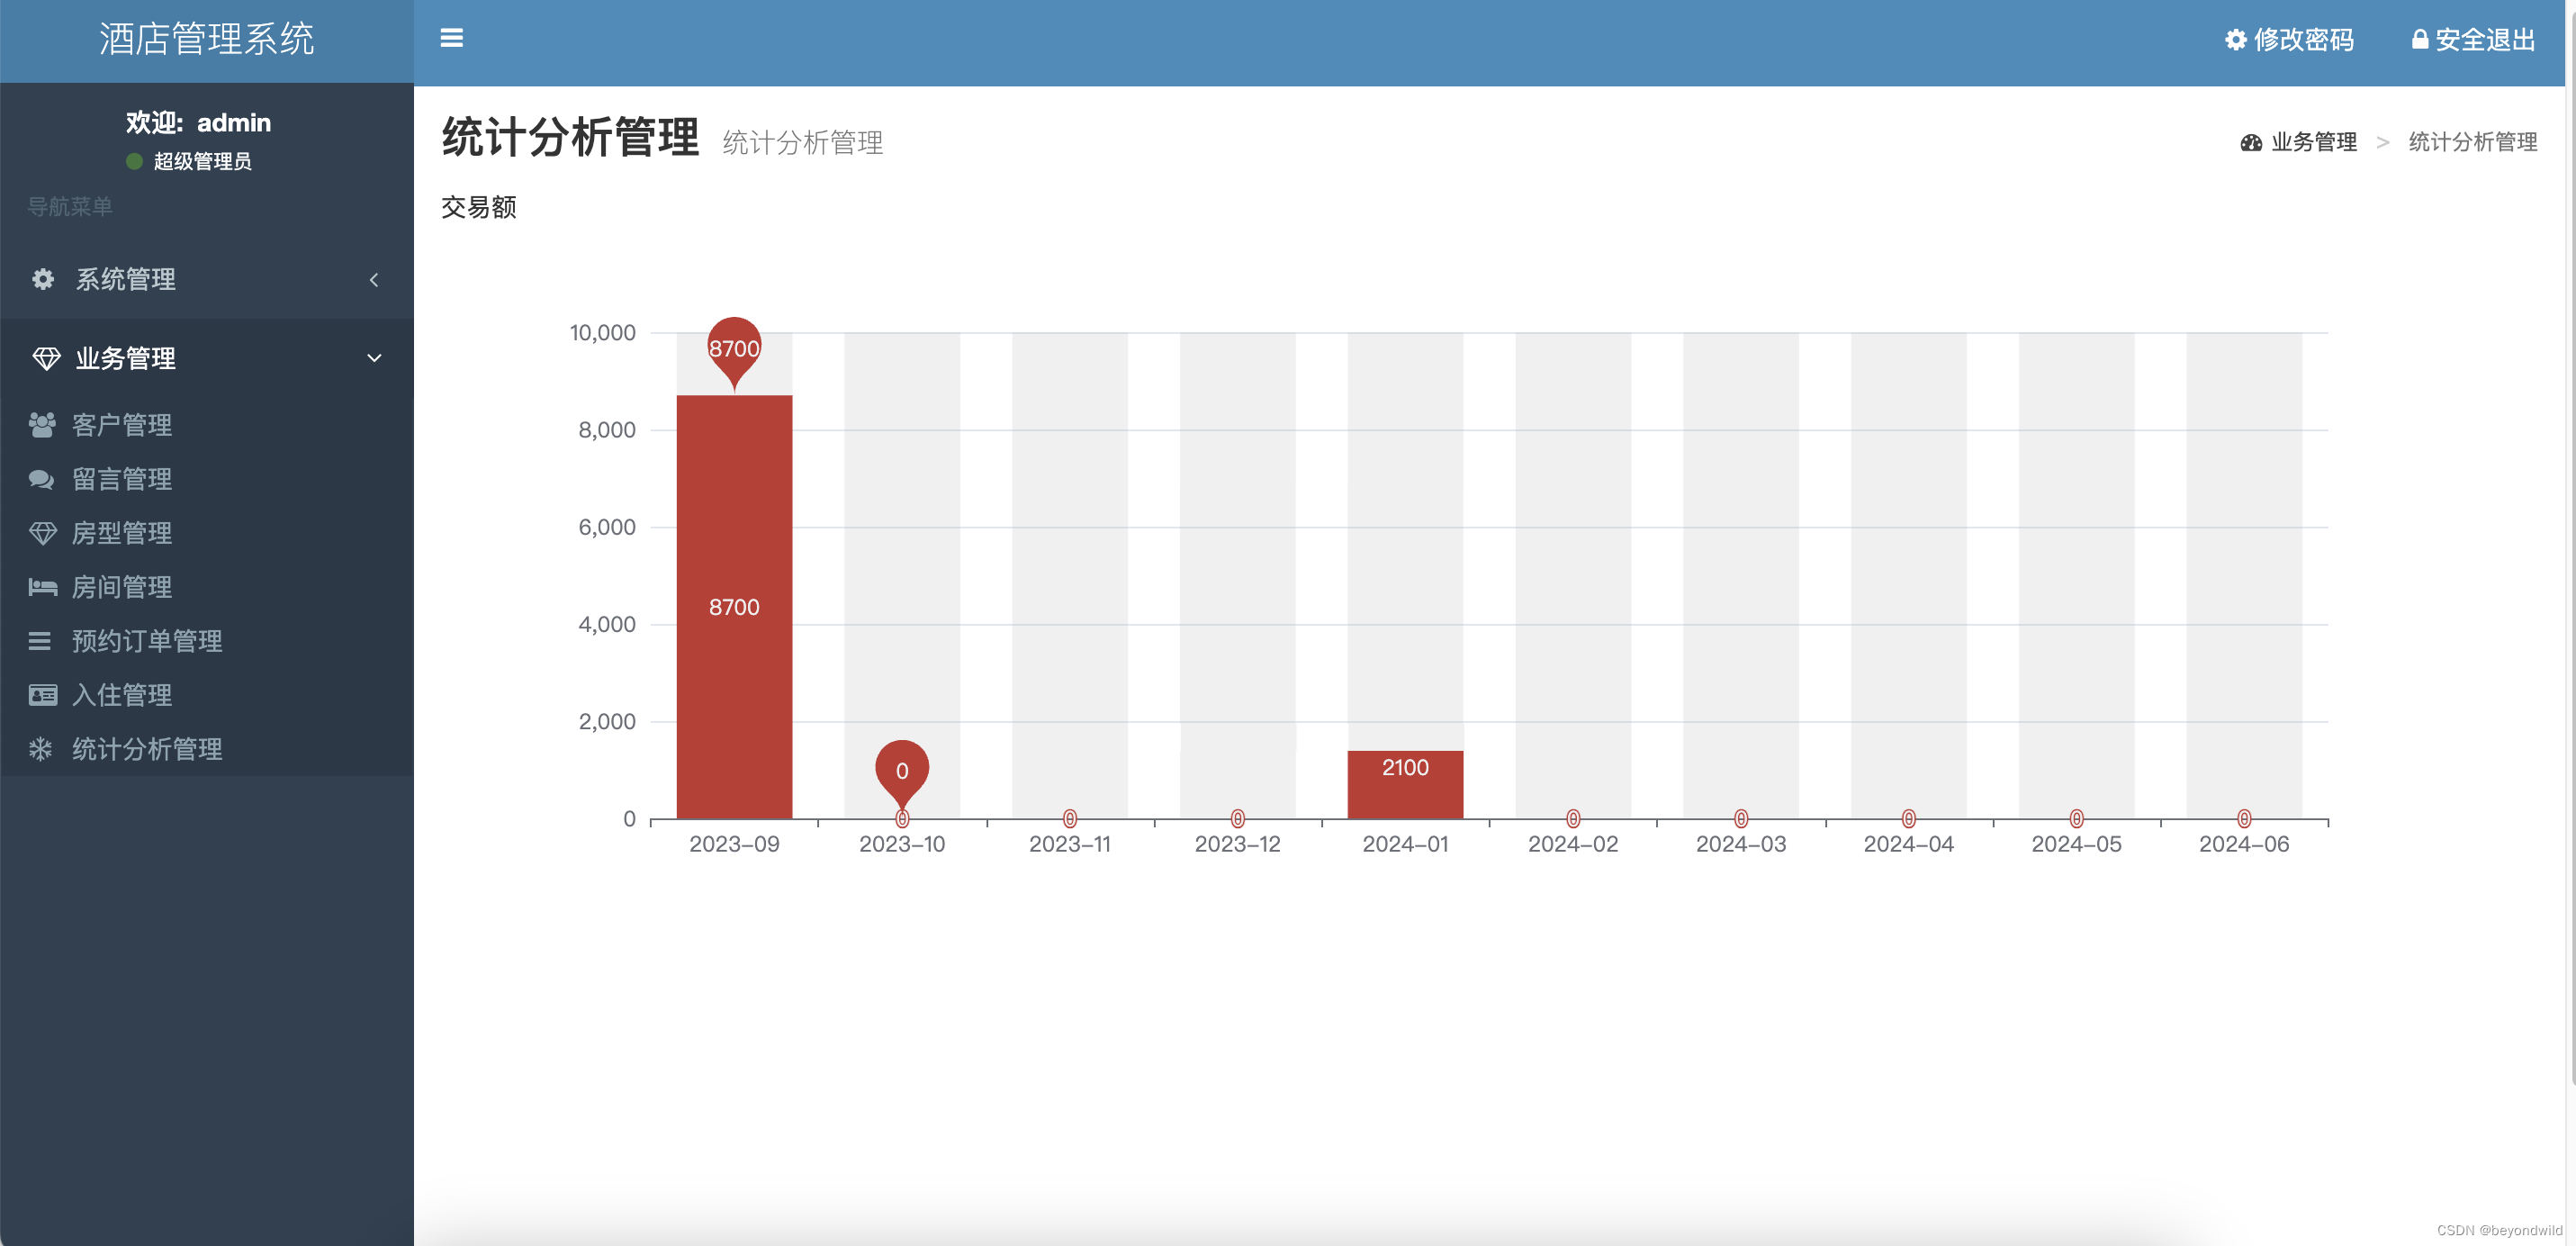Click the 业务管理 breadcrumb link
This screenshot has width=2576, height=1246.
(2313, 142)
